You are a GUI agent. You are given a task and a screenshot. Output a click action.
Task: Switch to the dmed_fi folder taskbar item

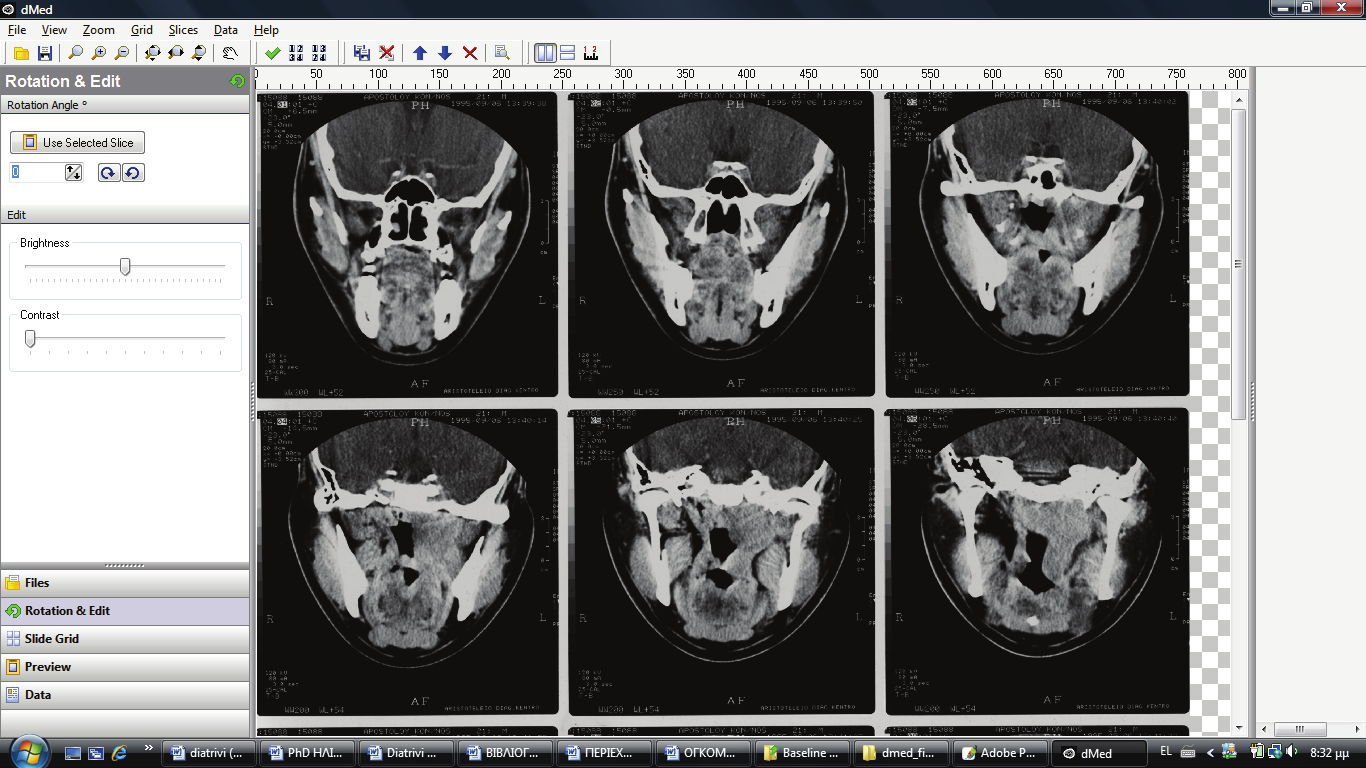[x=903, y=753]
